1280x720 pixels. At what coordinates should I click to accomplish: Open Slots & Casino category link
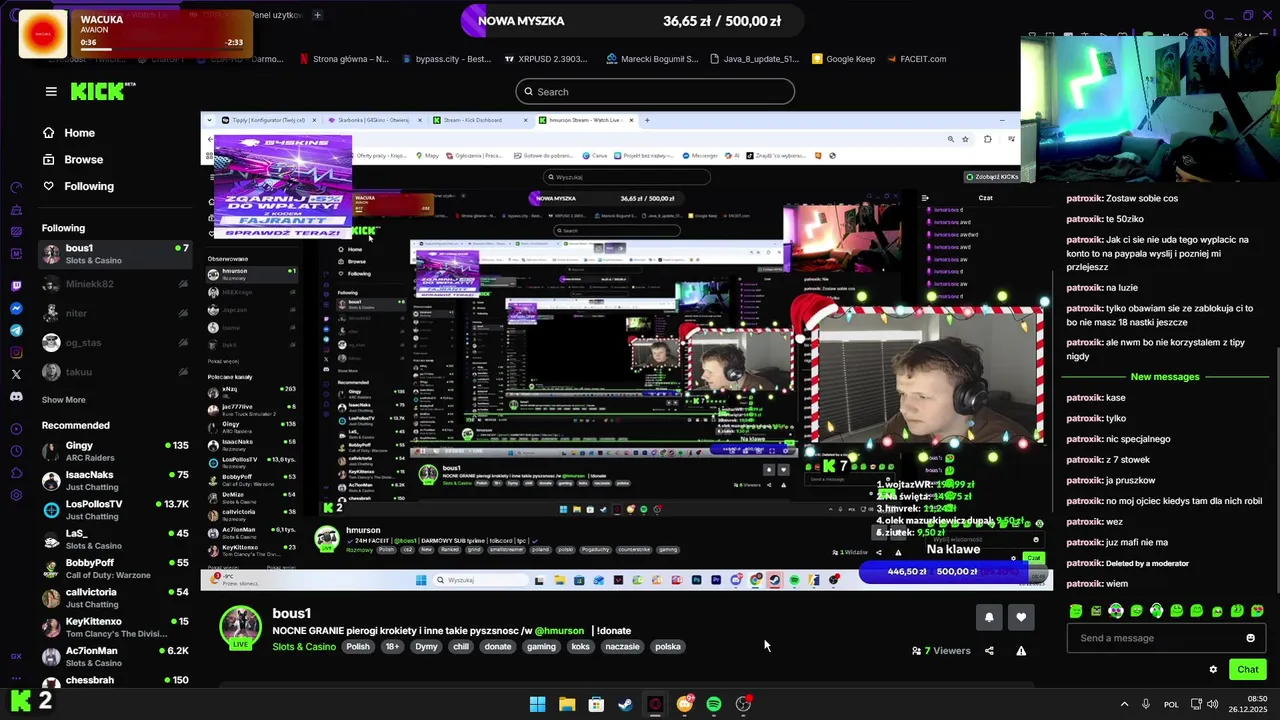(x=304, y=647)
